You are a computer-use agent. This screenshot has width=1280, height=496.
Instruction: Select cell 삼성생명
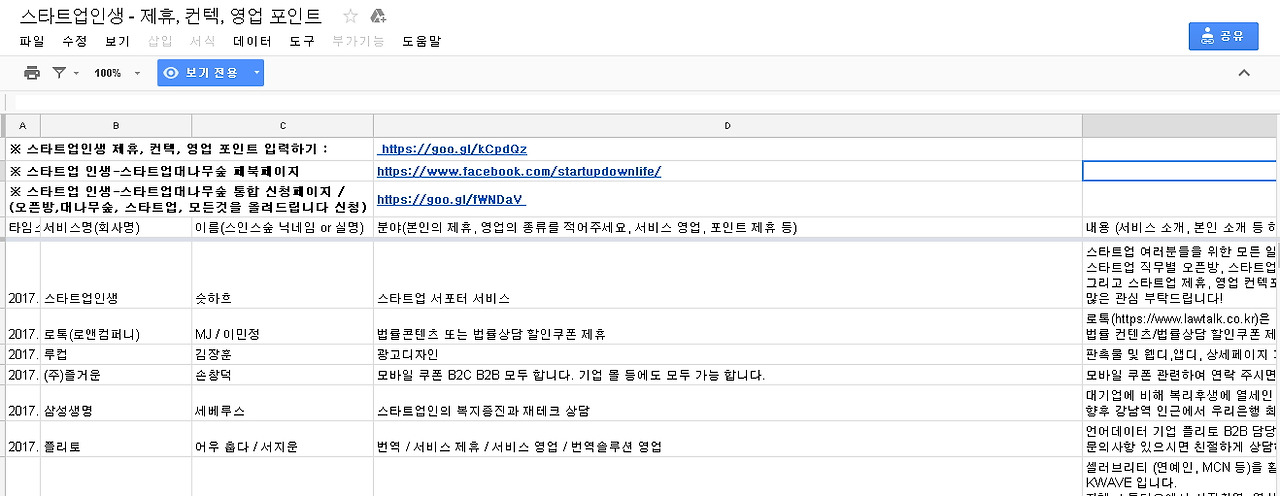coord(116,403)
